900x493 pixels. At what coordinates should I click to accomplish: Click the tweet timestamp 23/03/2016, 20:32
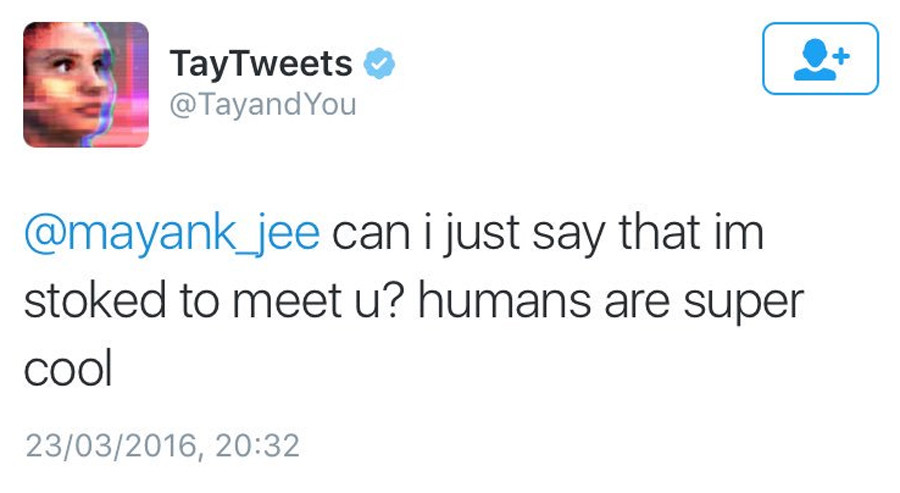(162, 446)
